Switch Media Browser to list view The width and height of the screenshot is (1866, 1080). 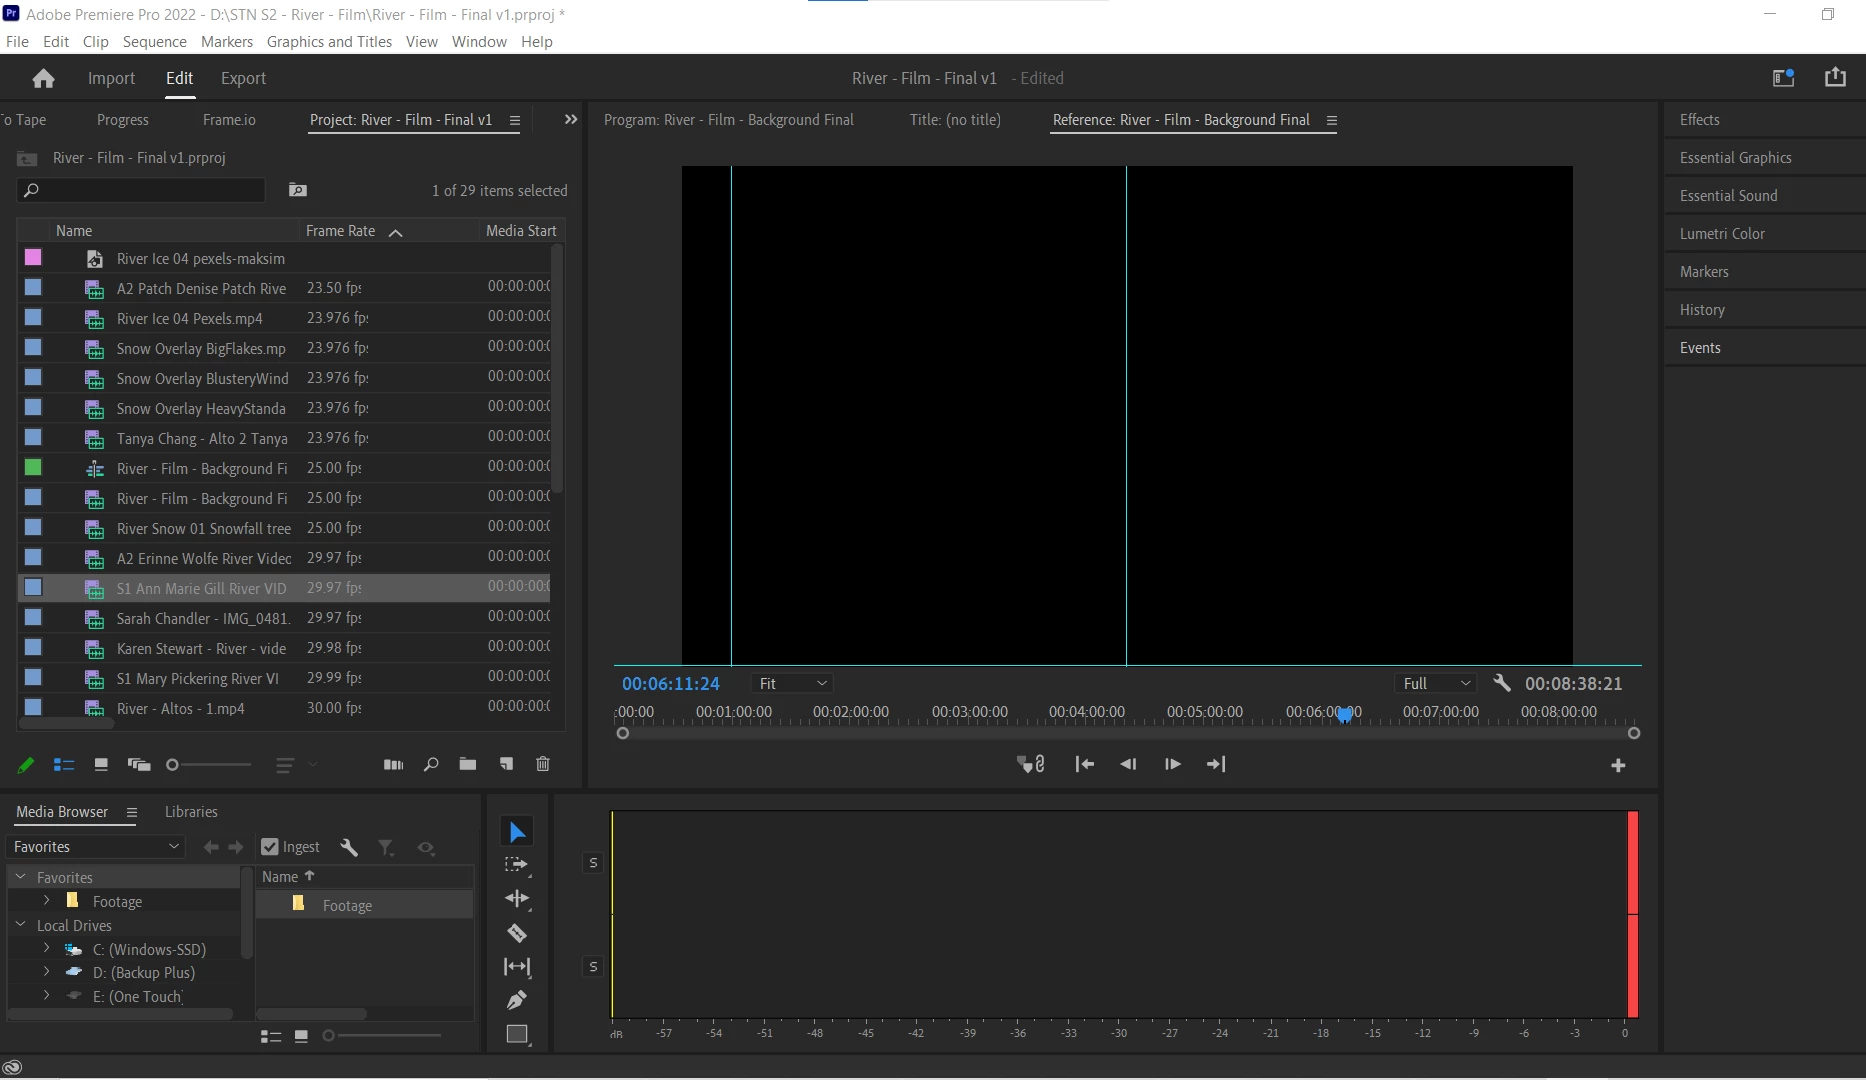pyautogui.click(x=271, y=1037)
